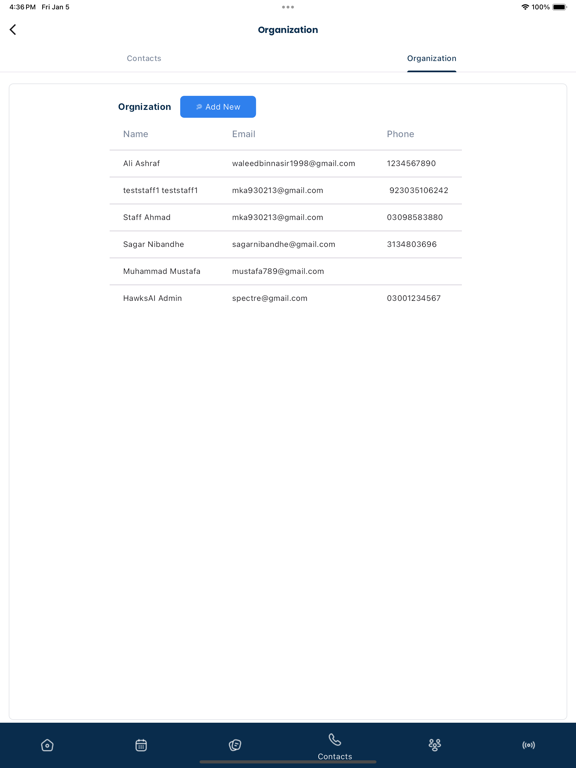576x768 pixels.
Task: Click the Name column header
Action: point(135,134)
